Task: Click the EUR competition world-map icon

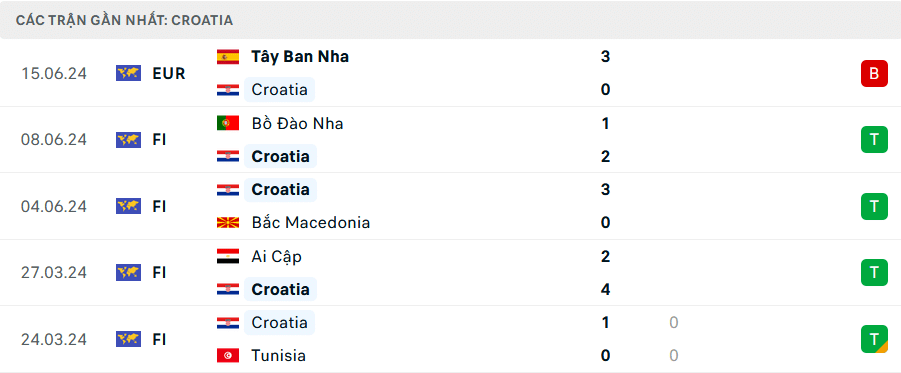Action: pyautogui.click(x=128, y=73)
